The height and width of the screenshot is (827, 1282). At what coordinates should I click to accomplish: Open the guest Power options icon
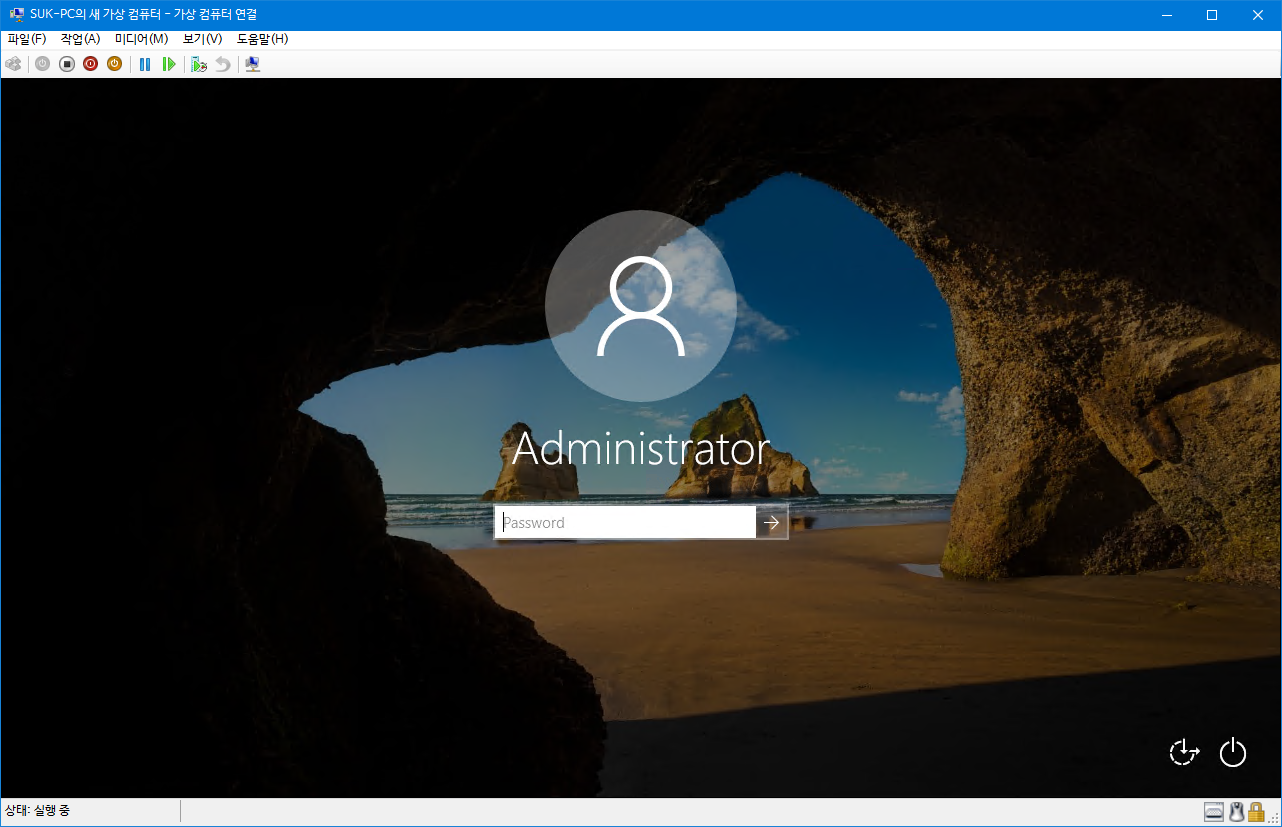coord(1233,752)
